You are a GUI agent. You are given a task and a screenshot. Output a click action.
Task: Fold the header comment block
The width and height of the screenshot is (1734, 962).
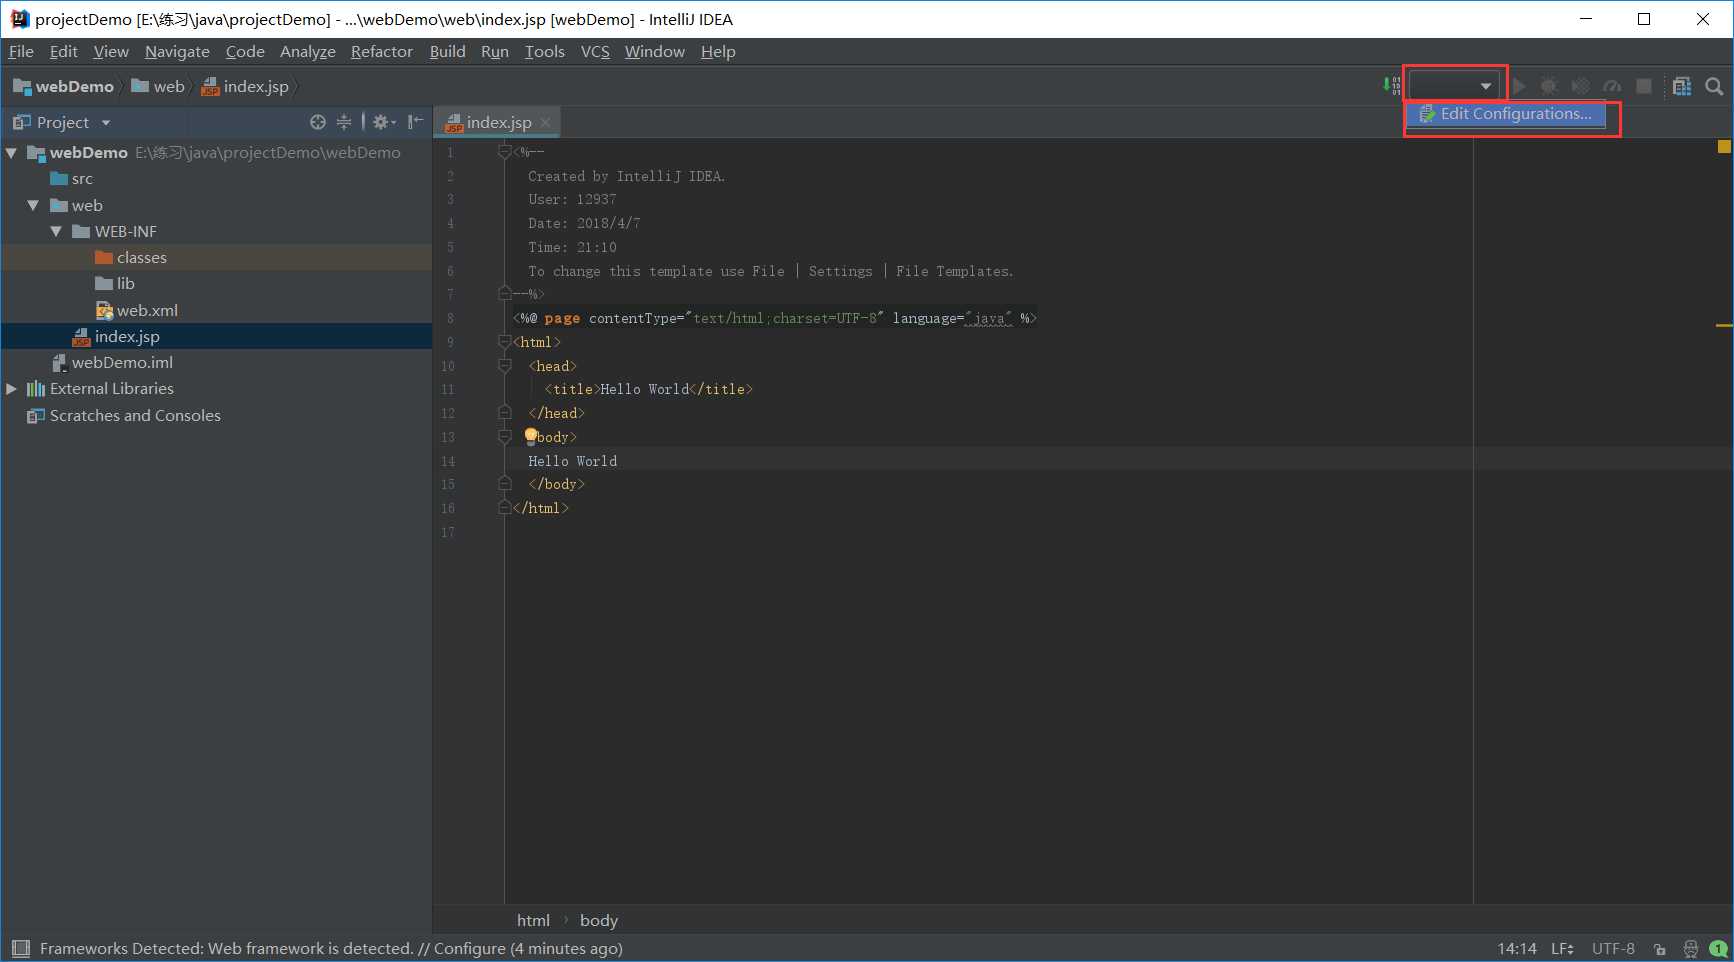(505, 152)
